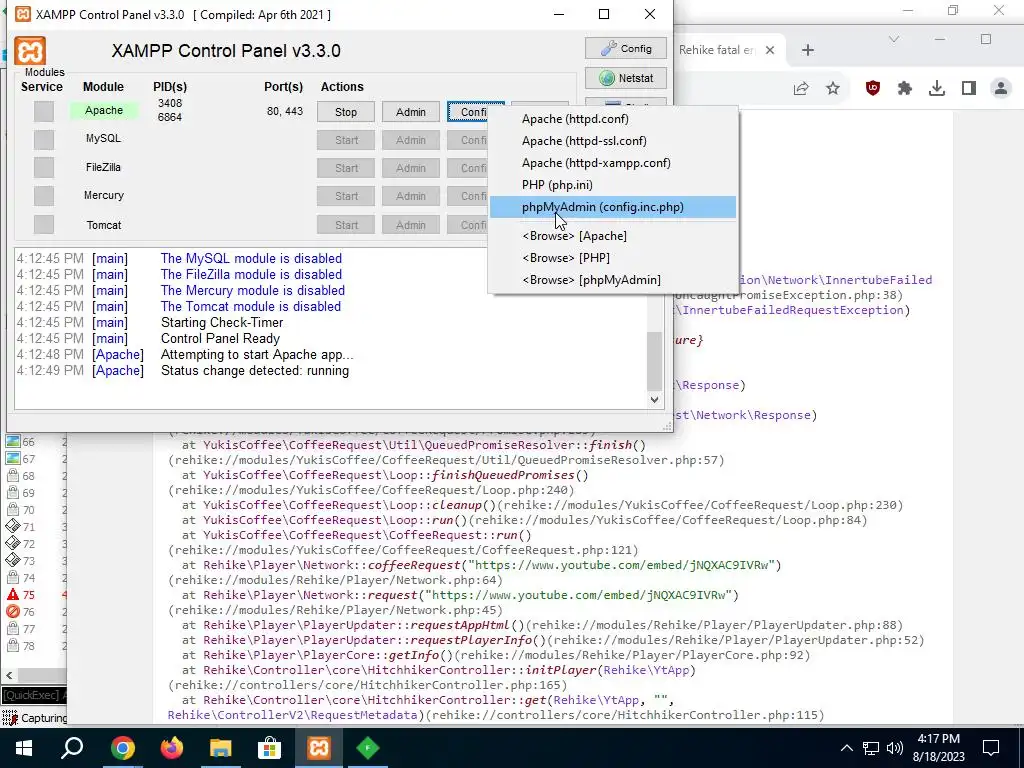Open Microsoft Store from the taskbar
1024x768 pixels.
pos(269,748)
